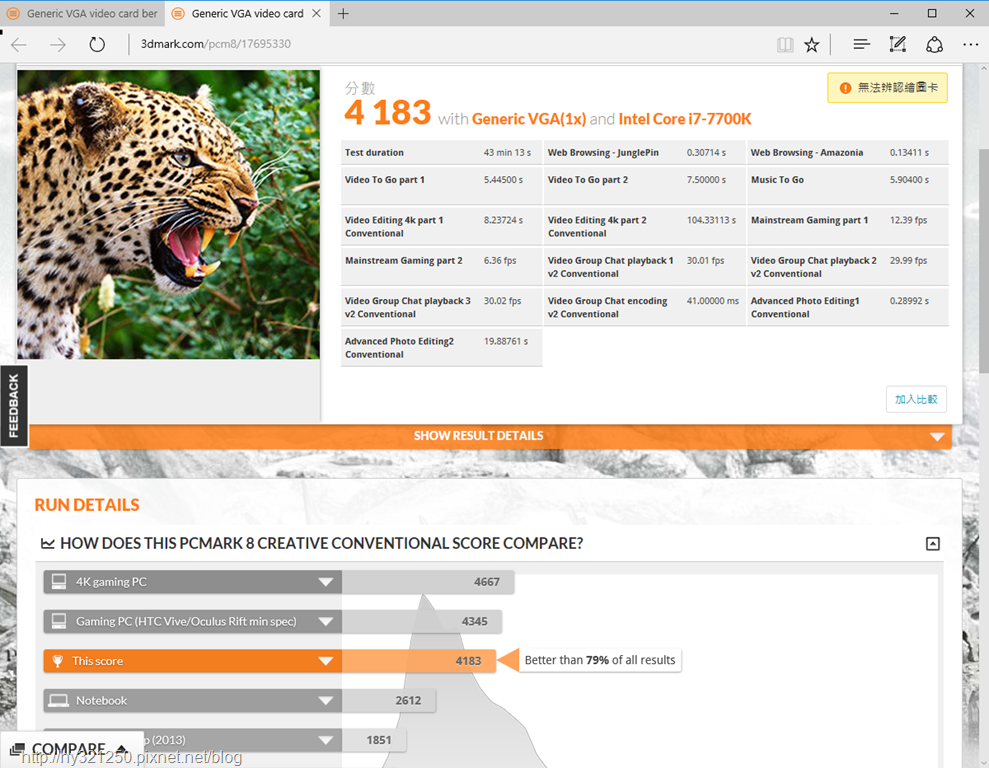Viewport: 989px width, 768px height.
Task: Reload the page with refresh icon
Action: [97, 45]
